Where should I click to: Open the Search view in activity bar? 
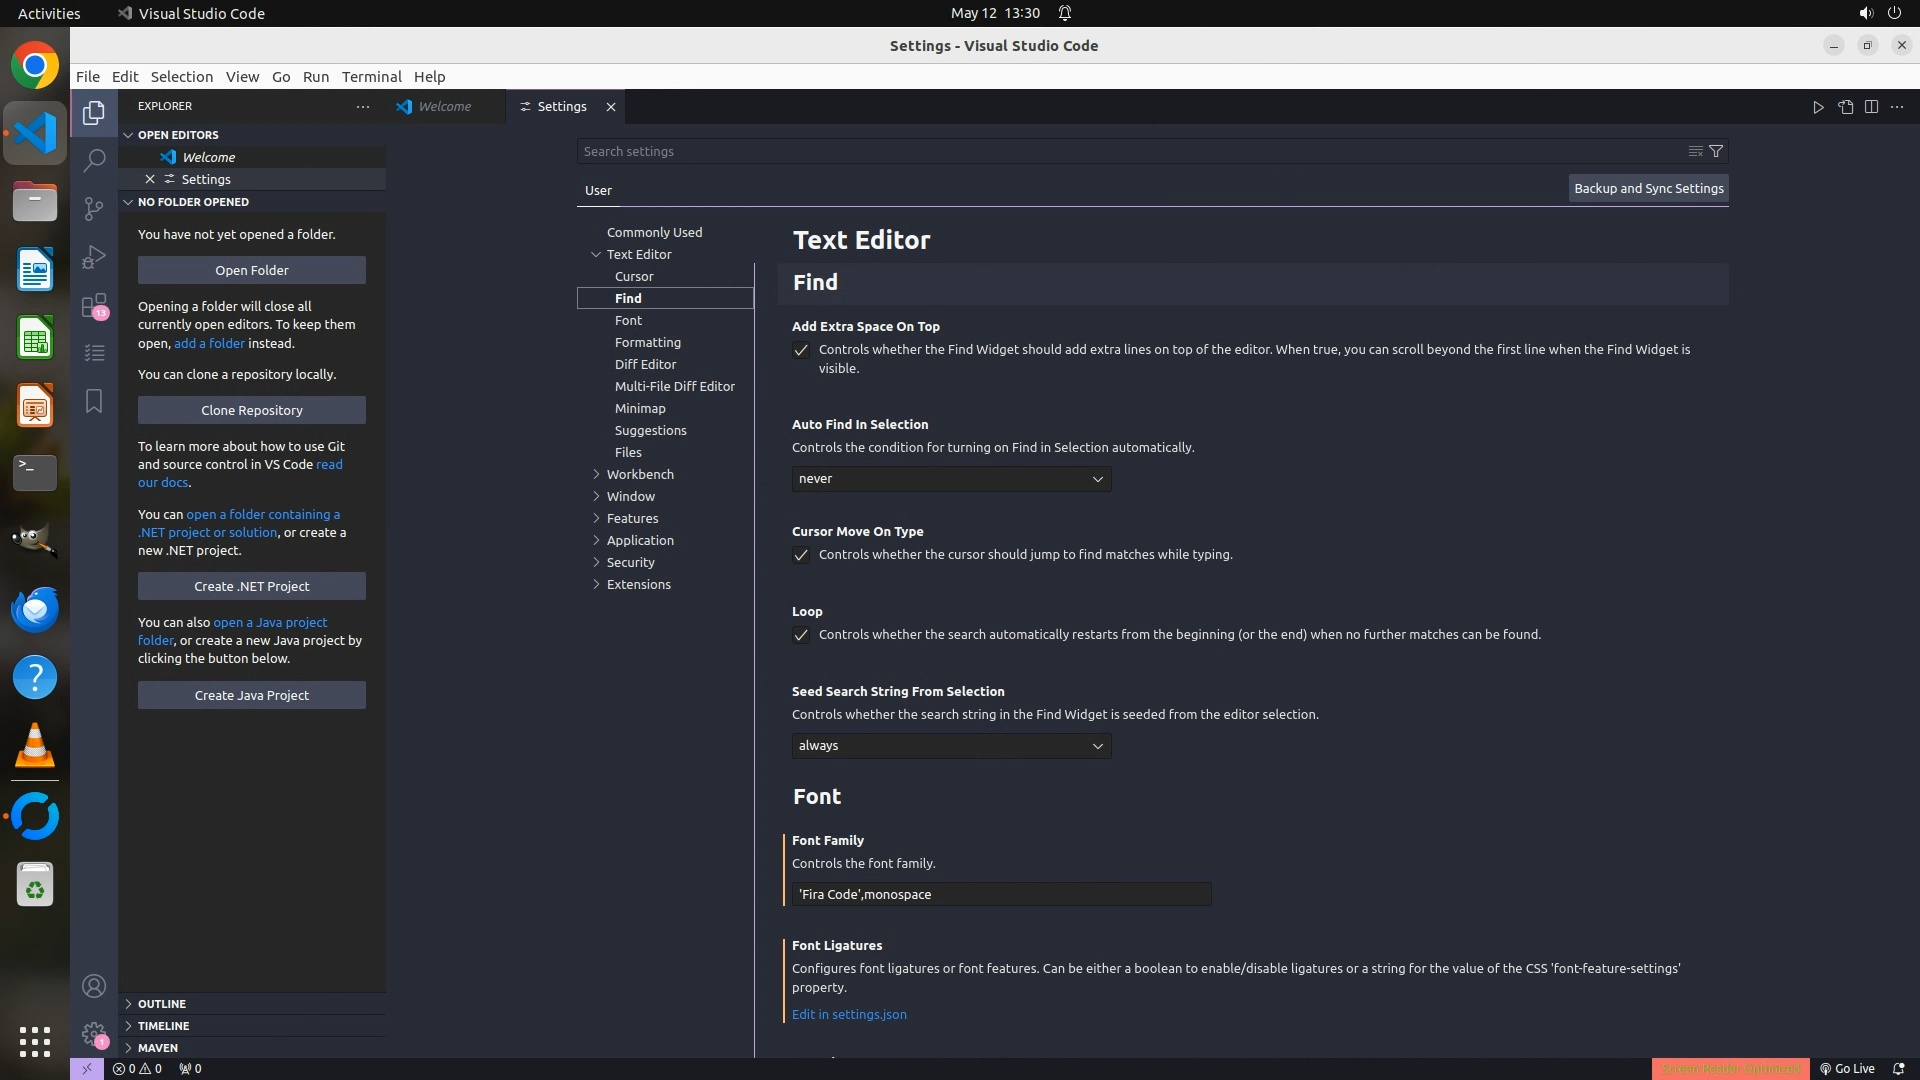point(94,160)
